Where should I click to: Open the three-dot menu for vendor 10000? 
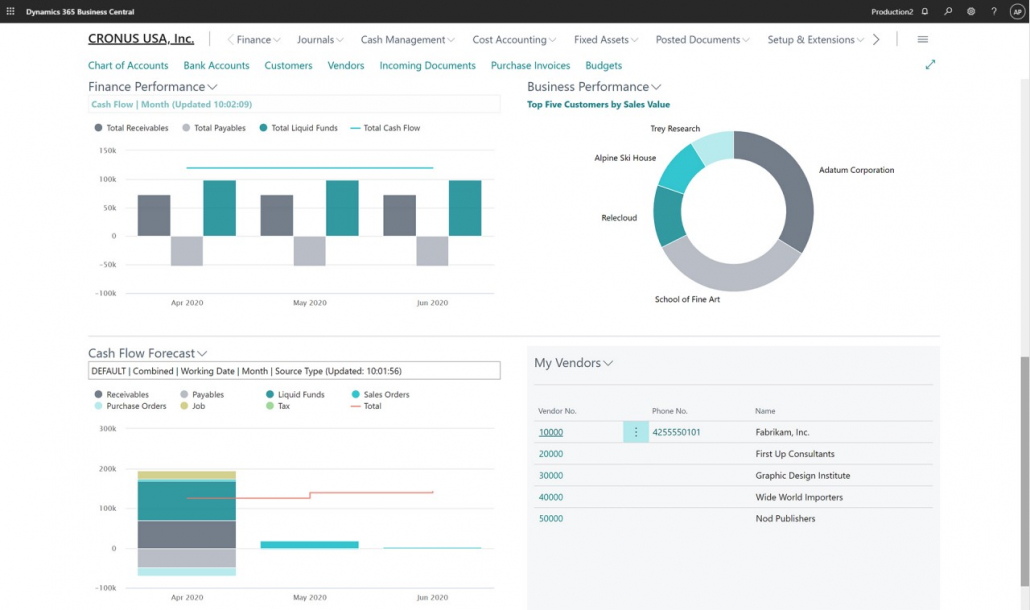point(635,432)
